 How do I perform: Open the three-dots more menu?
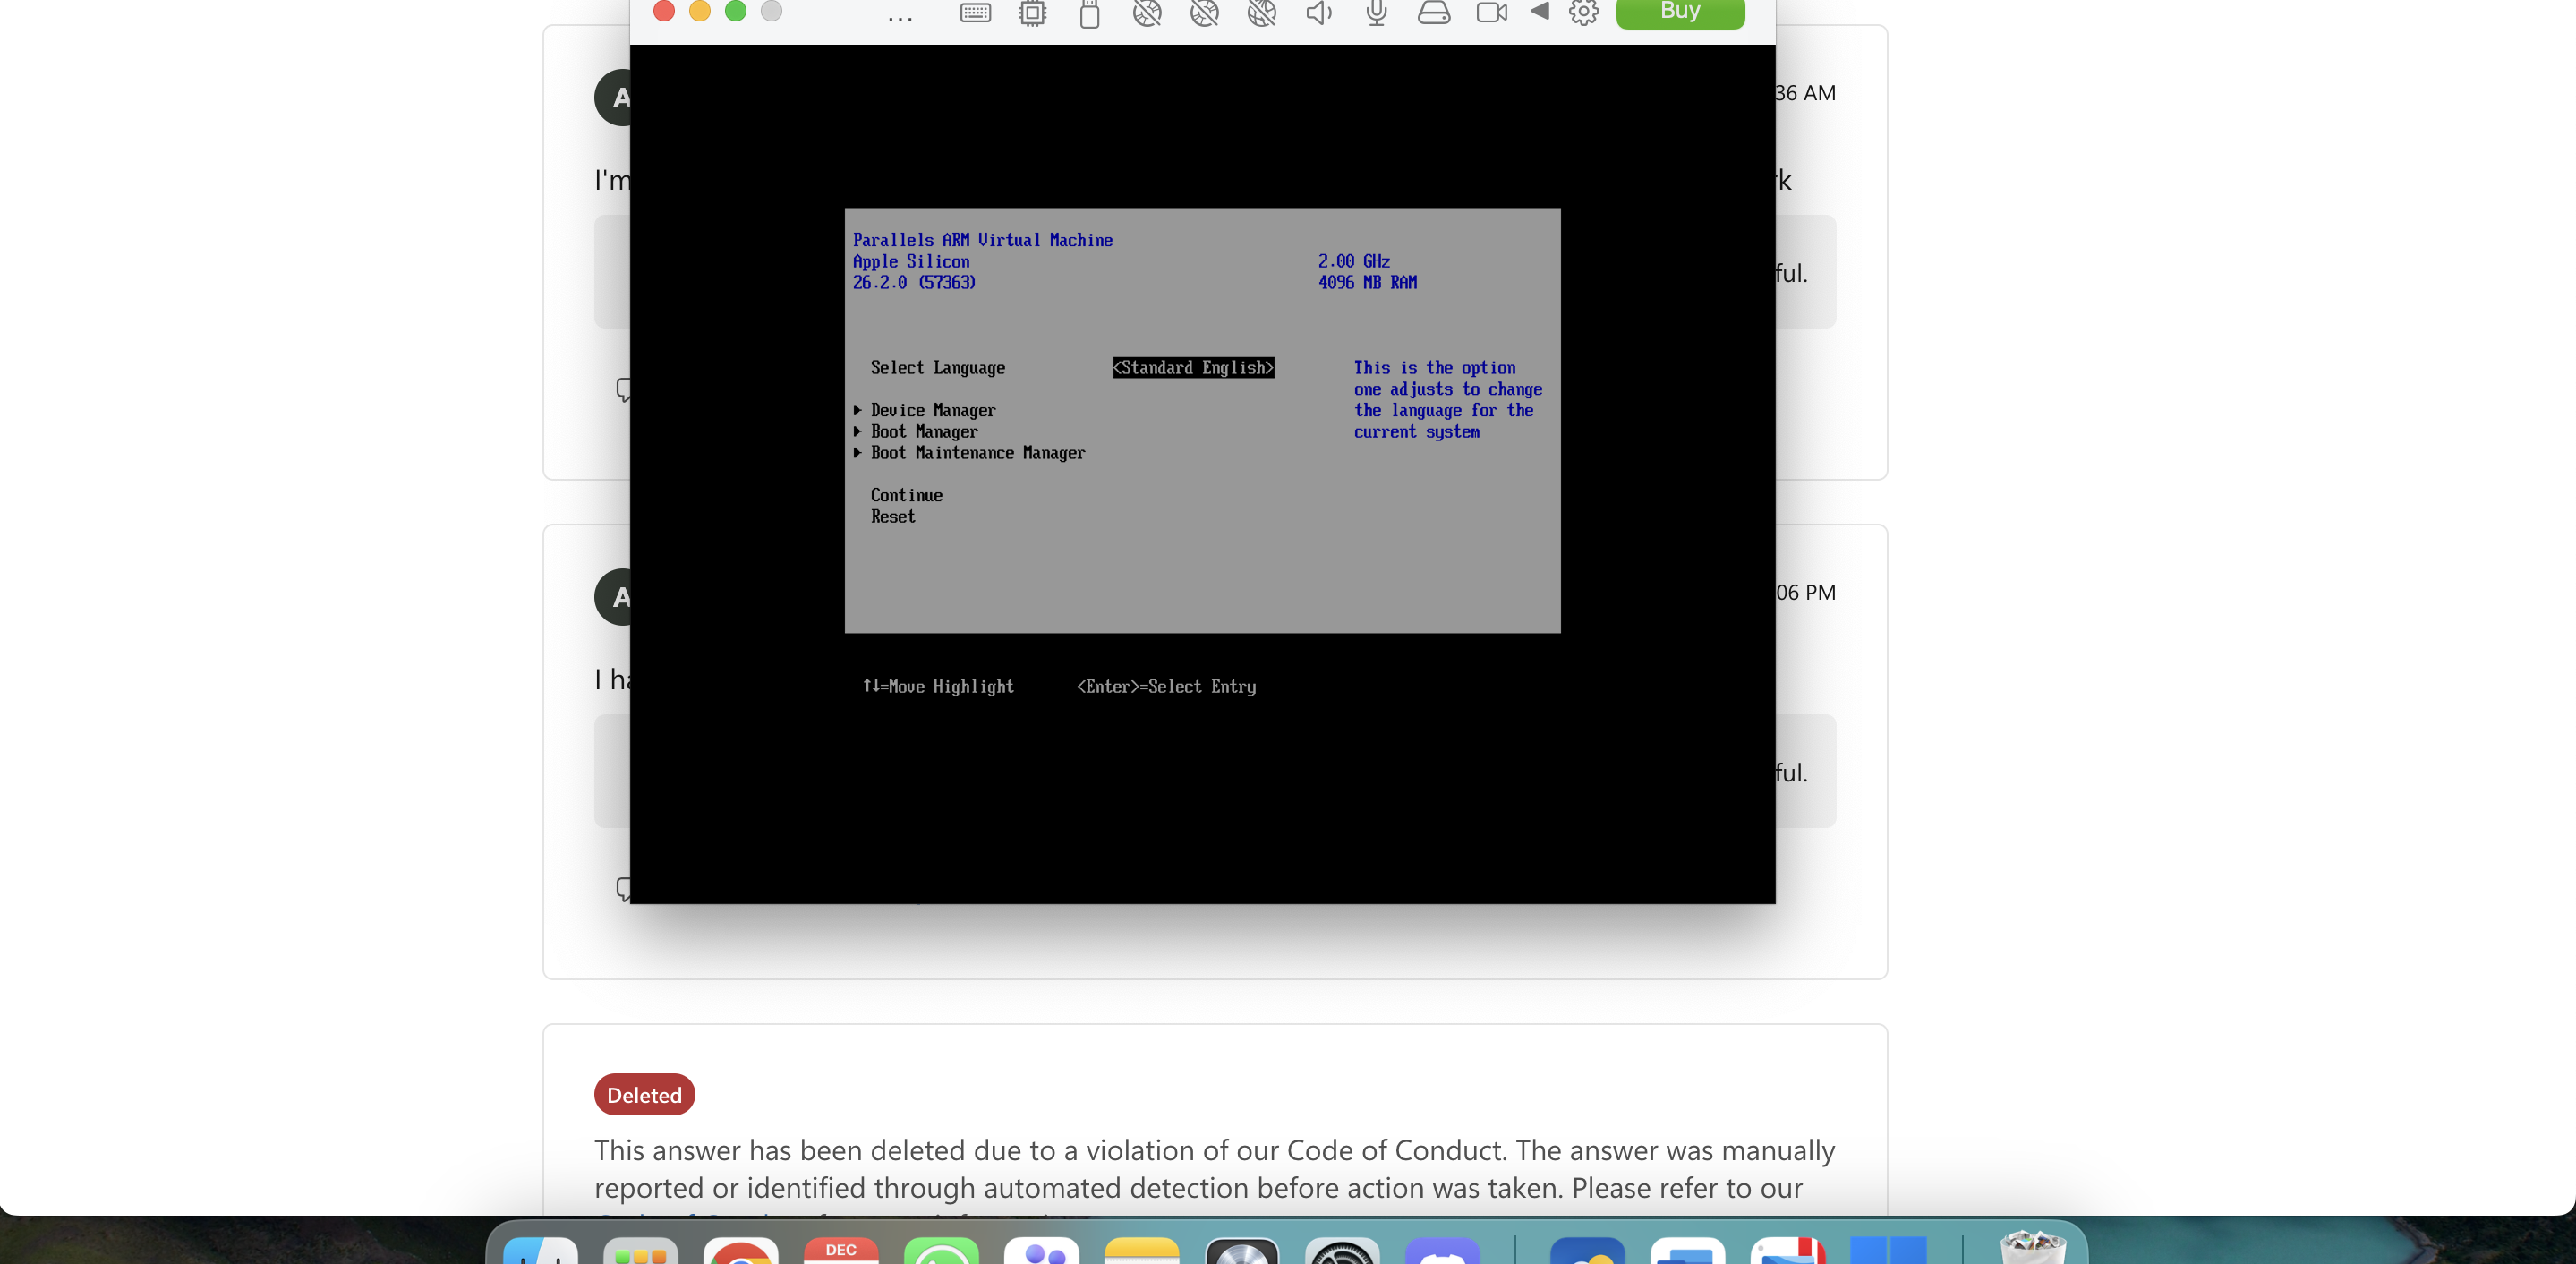[x=900, y=19]
